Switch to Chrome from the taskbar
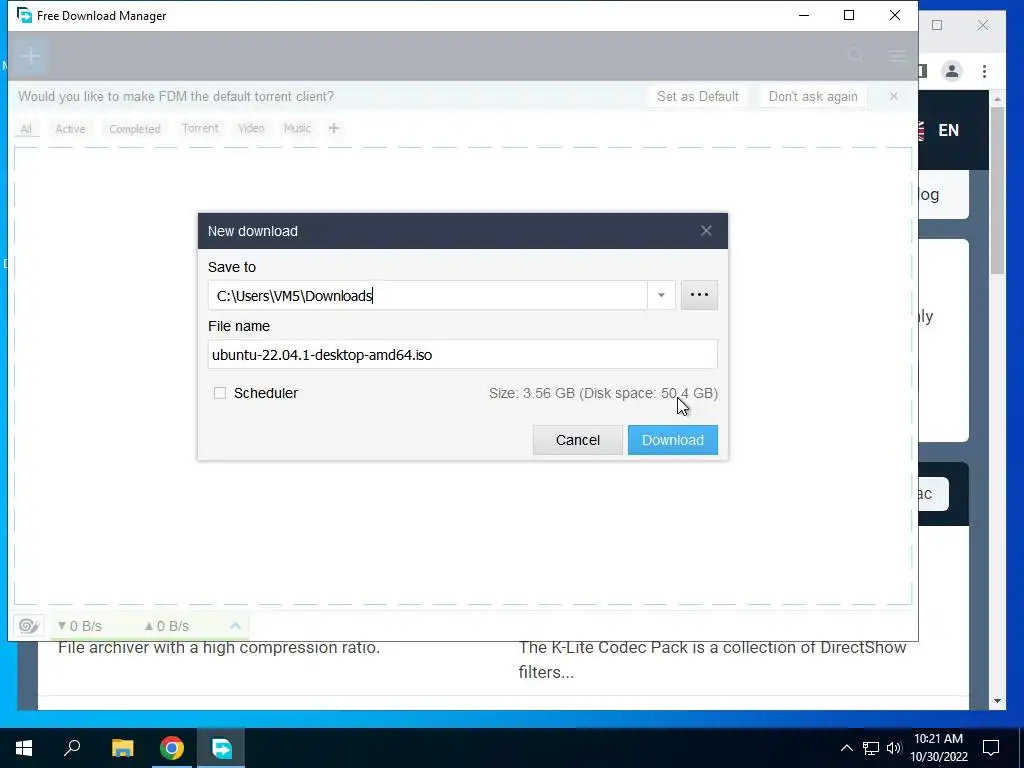Screen dimensions: 1024x768 click(x=172, y=748)
